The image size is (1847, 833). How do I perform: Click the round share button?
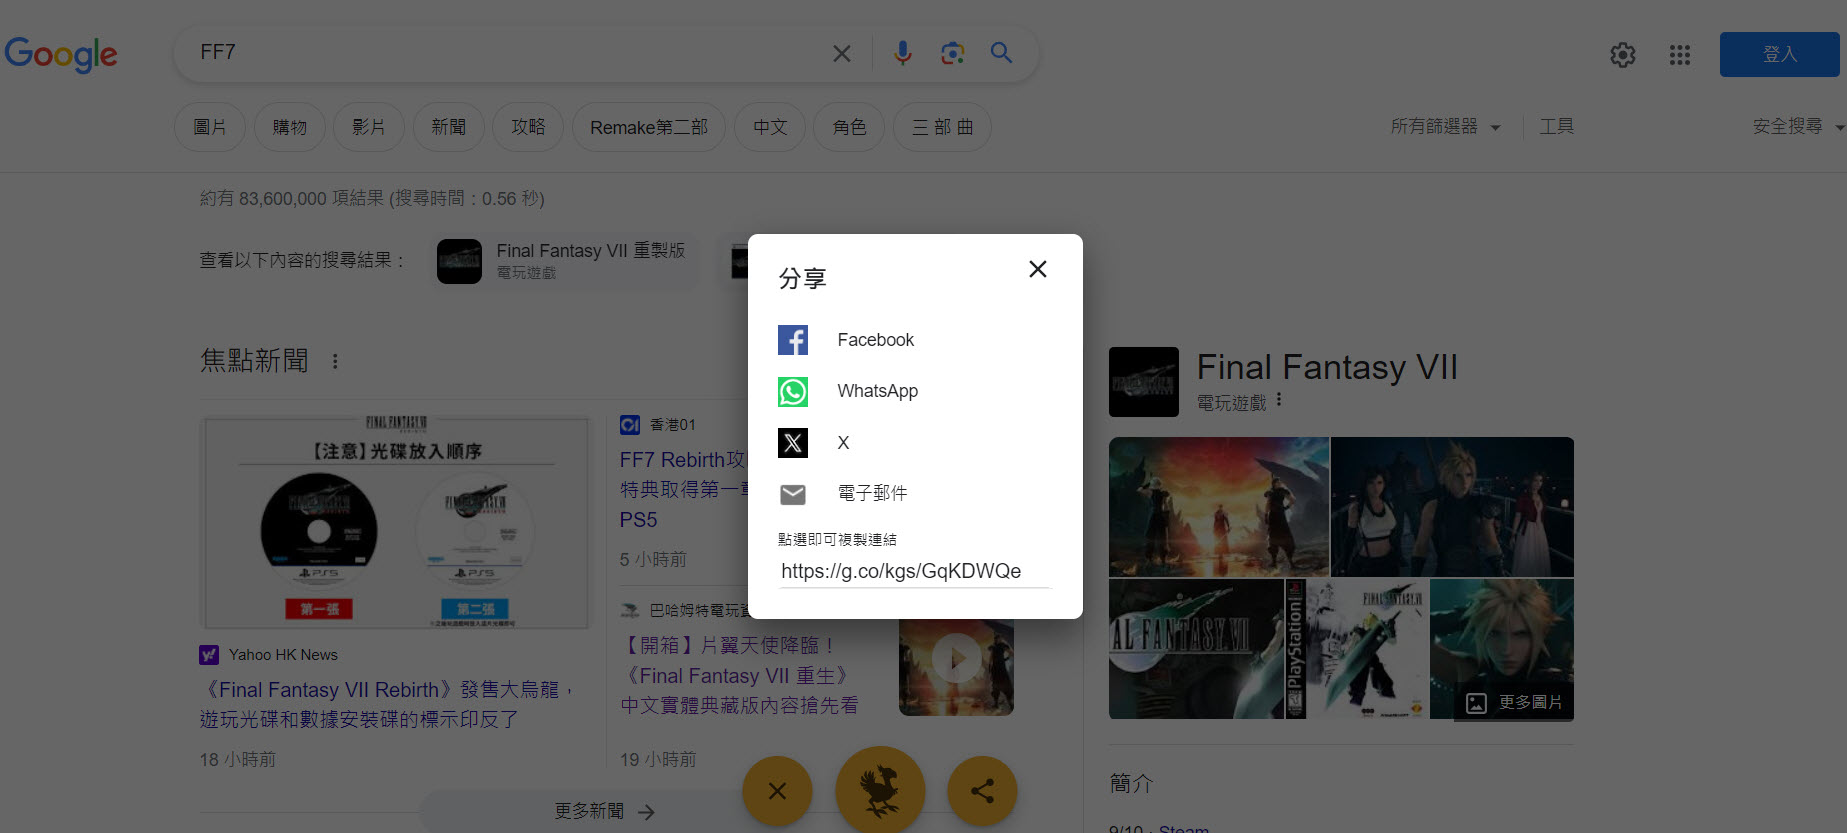(x=982, y=791)
